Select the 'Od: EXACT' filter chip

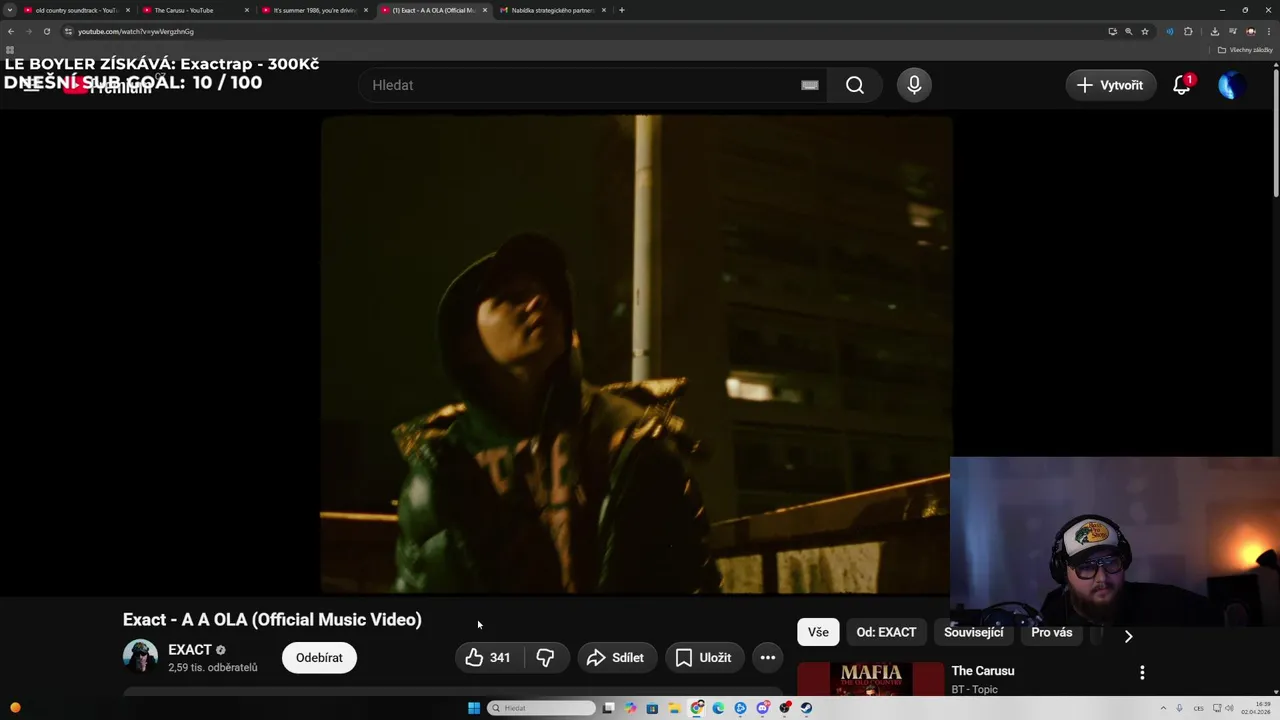[886, 632]
